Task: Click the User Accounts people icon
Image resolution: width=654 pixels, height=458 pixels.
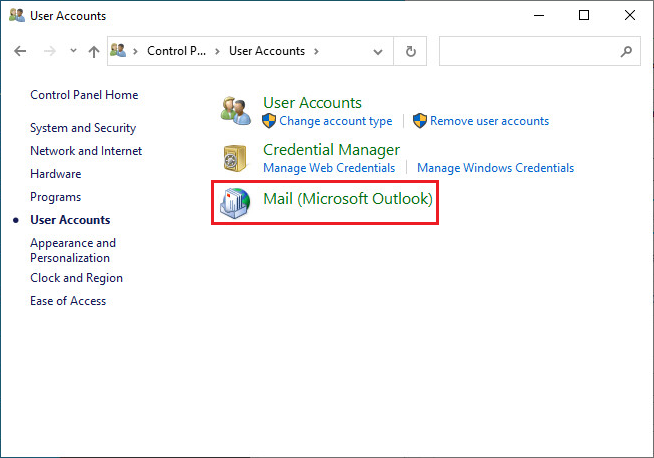Action: point(236,111)
